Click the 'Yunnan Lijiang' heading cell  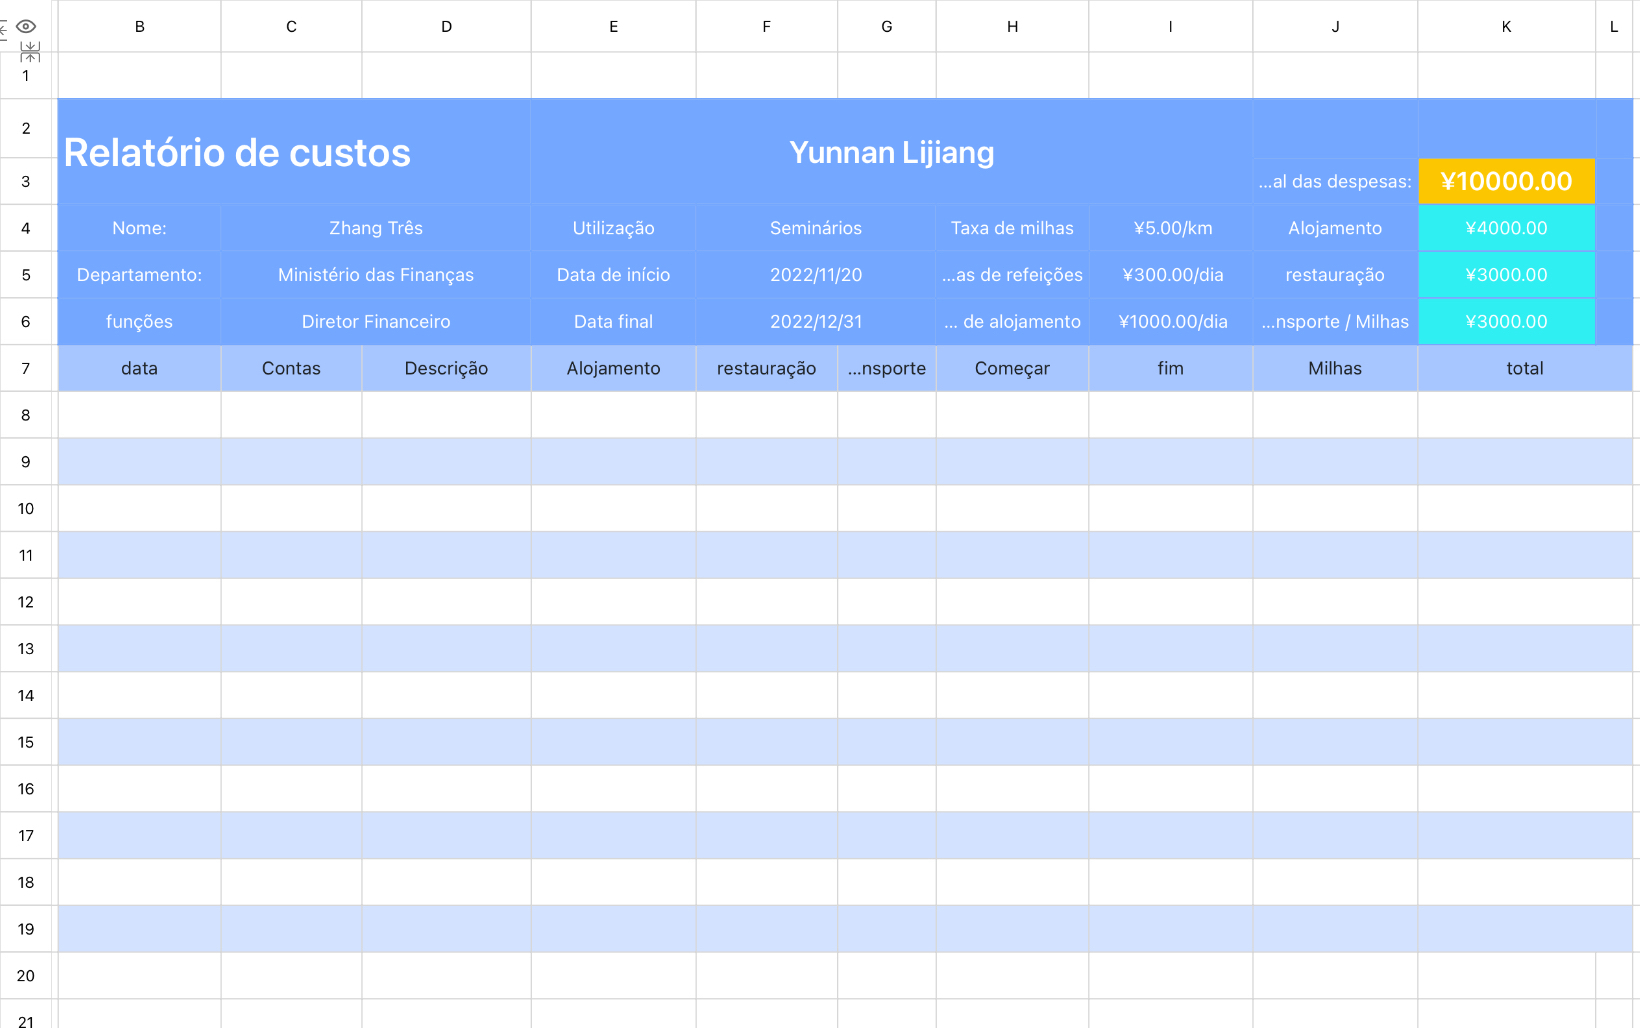(892, 152)
